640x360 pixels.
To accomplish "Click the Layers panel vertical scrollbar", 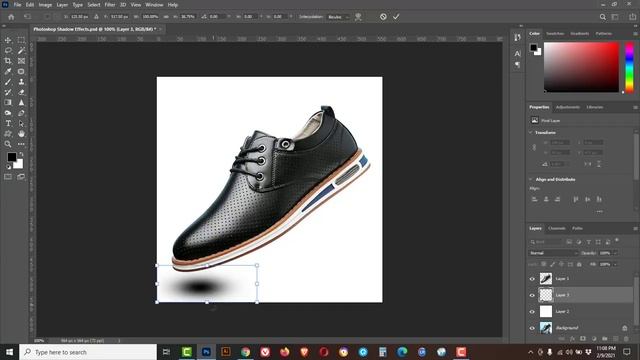I will coord(636,302).
